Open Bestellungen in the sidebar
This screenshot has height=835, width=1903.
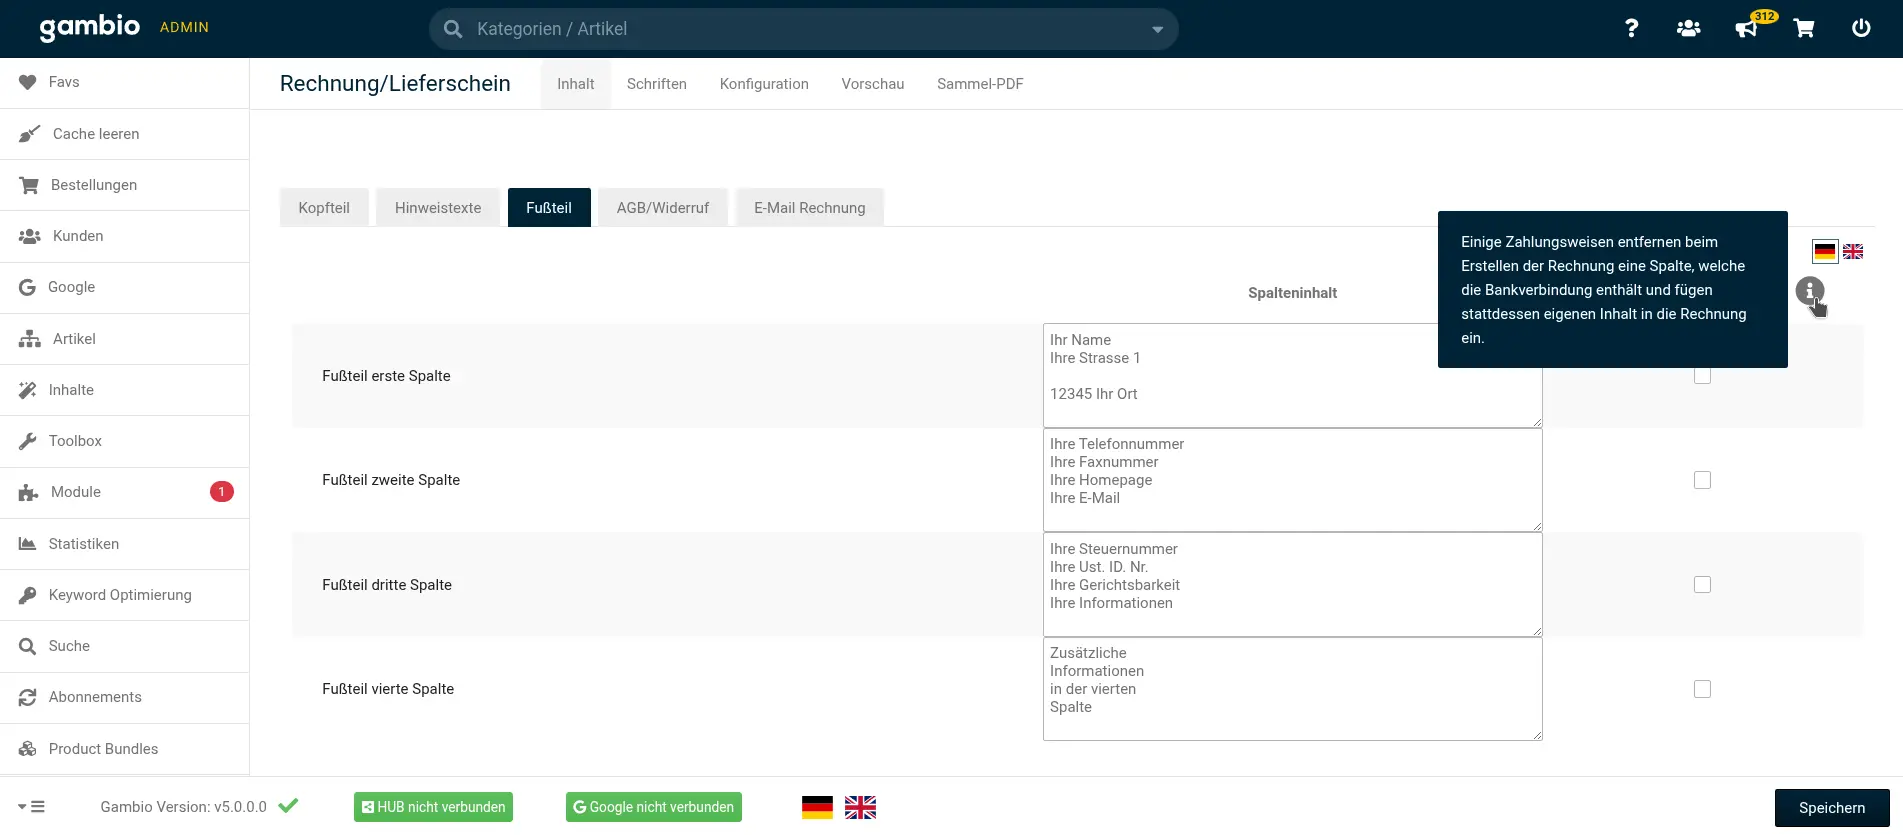pyautogui.click(x=94, y=185)
